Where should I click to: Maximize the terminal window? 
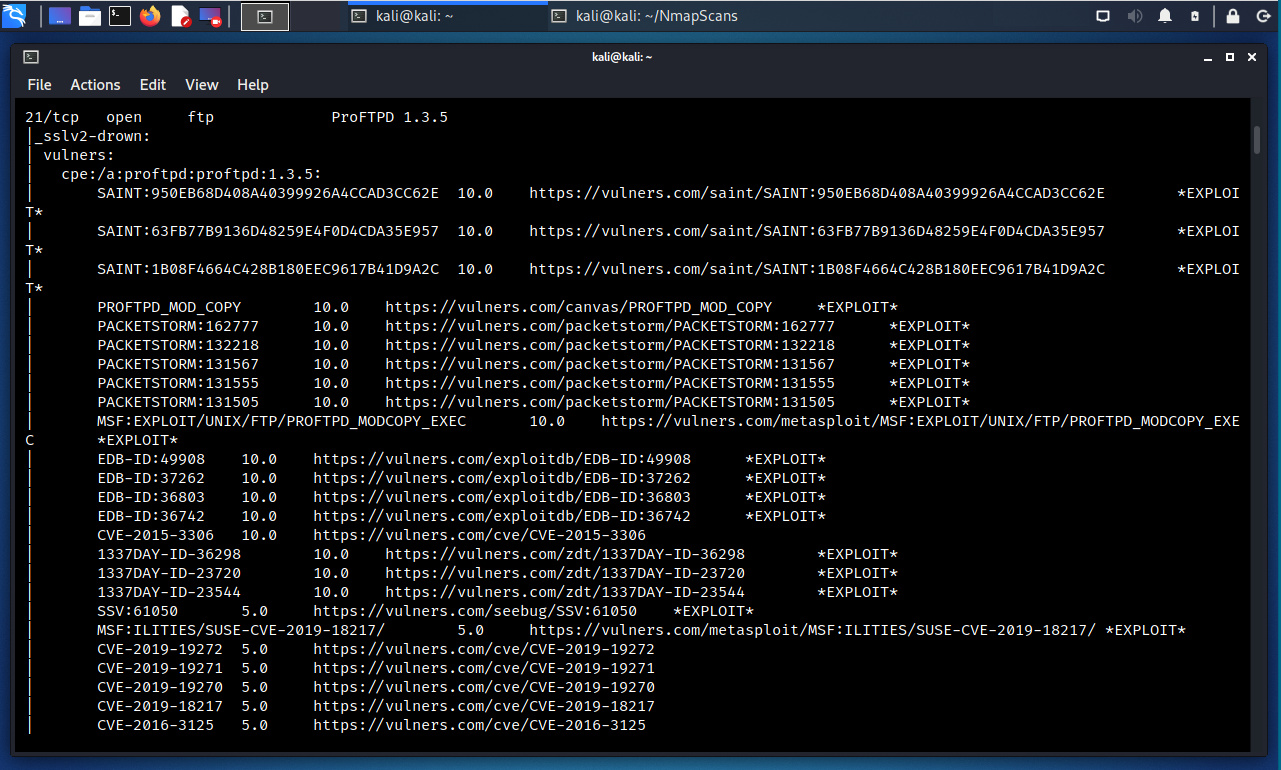(x=1230, y=57)
